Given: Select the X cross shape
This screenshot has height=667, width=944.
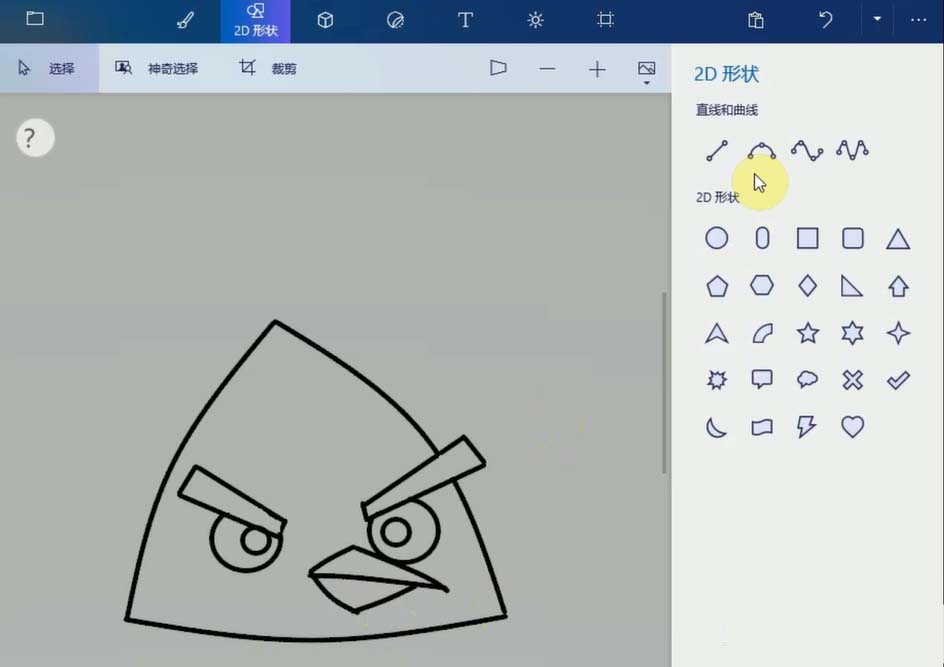Looking at the screenshot, I should click(x=852, y=380).
